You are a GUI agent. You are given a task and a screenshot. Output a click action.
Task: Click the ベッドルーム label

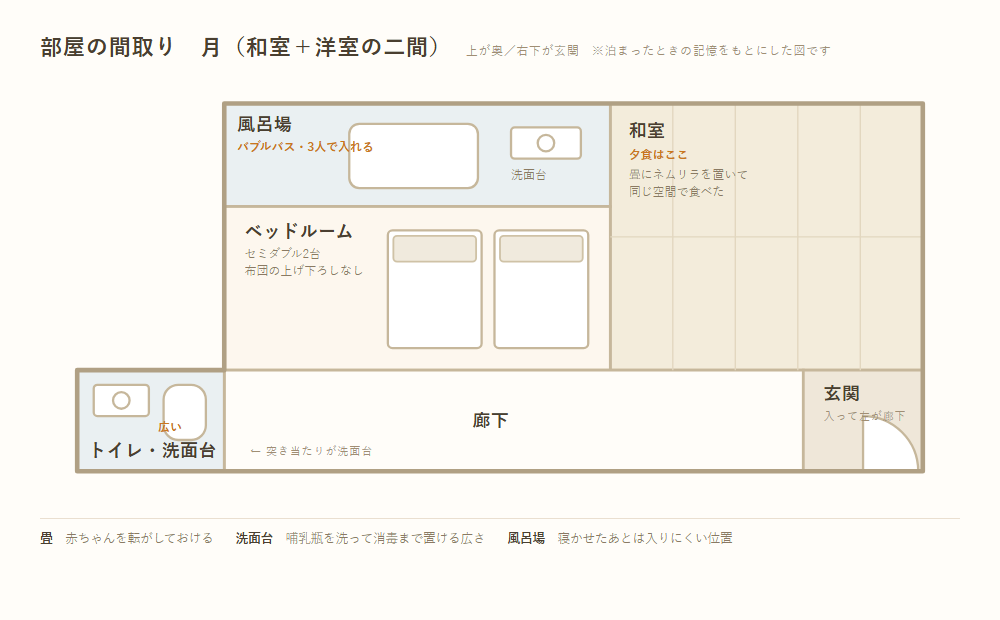click(x=298, y=231)
